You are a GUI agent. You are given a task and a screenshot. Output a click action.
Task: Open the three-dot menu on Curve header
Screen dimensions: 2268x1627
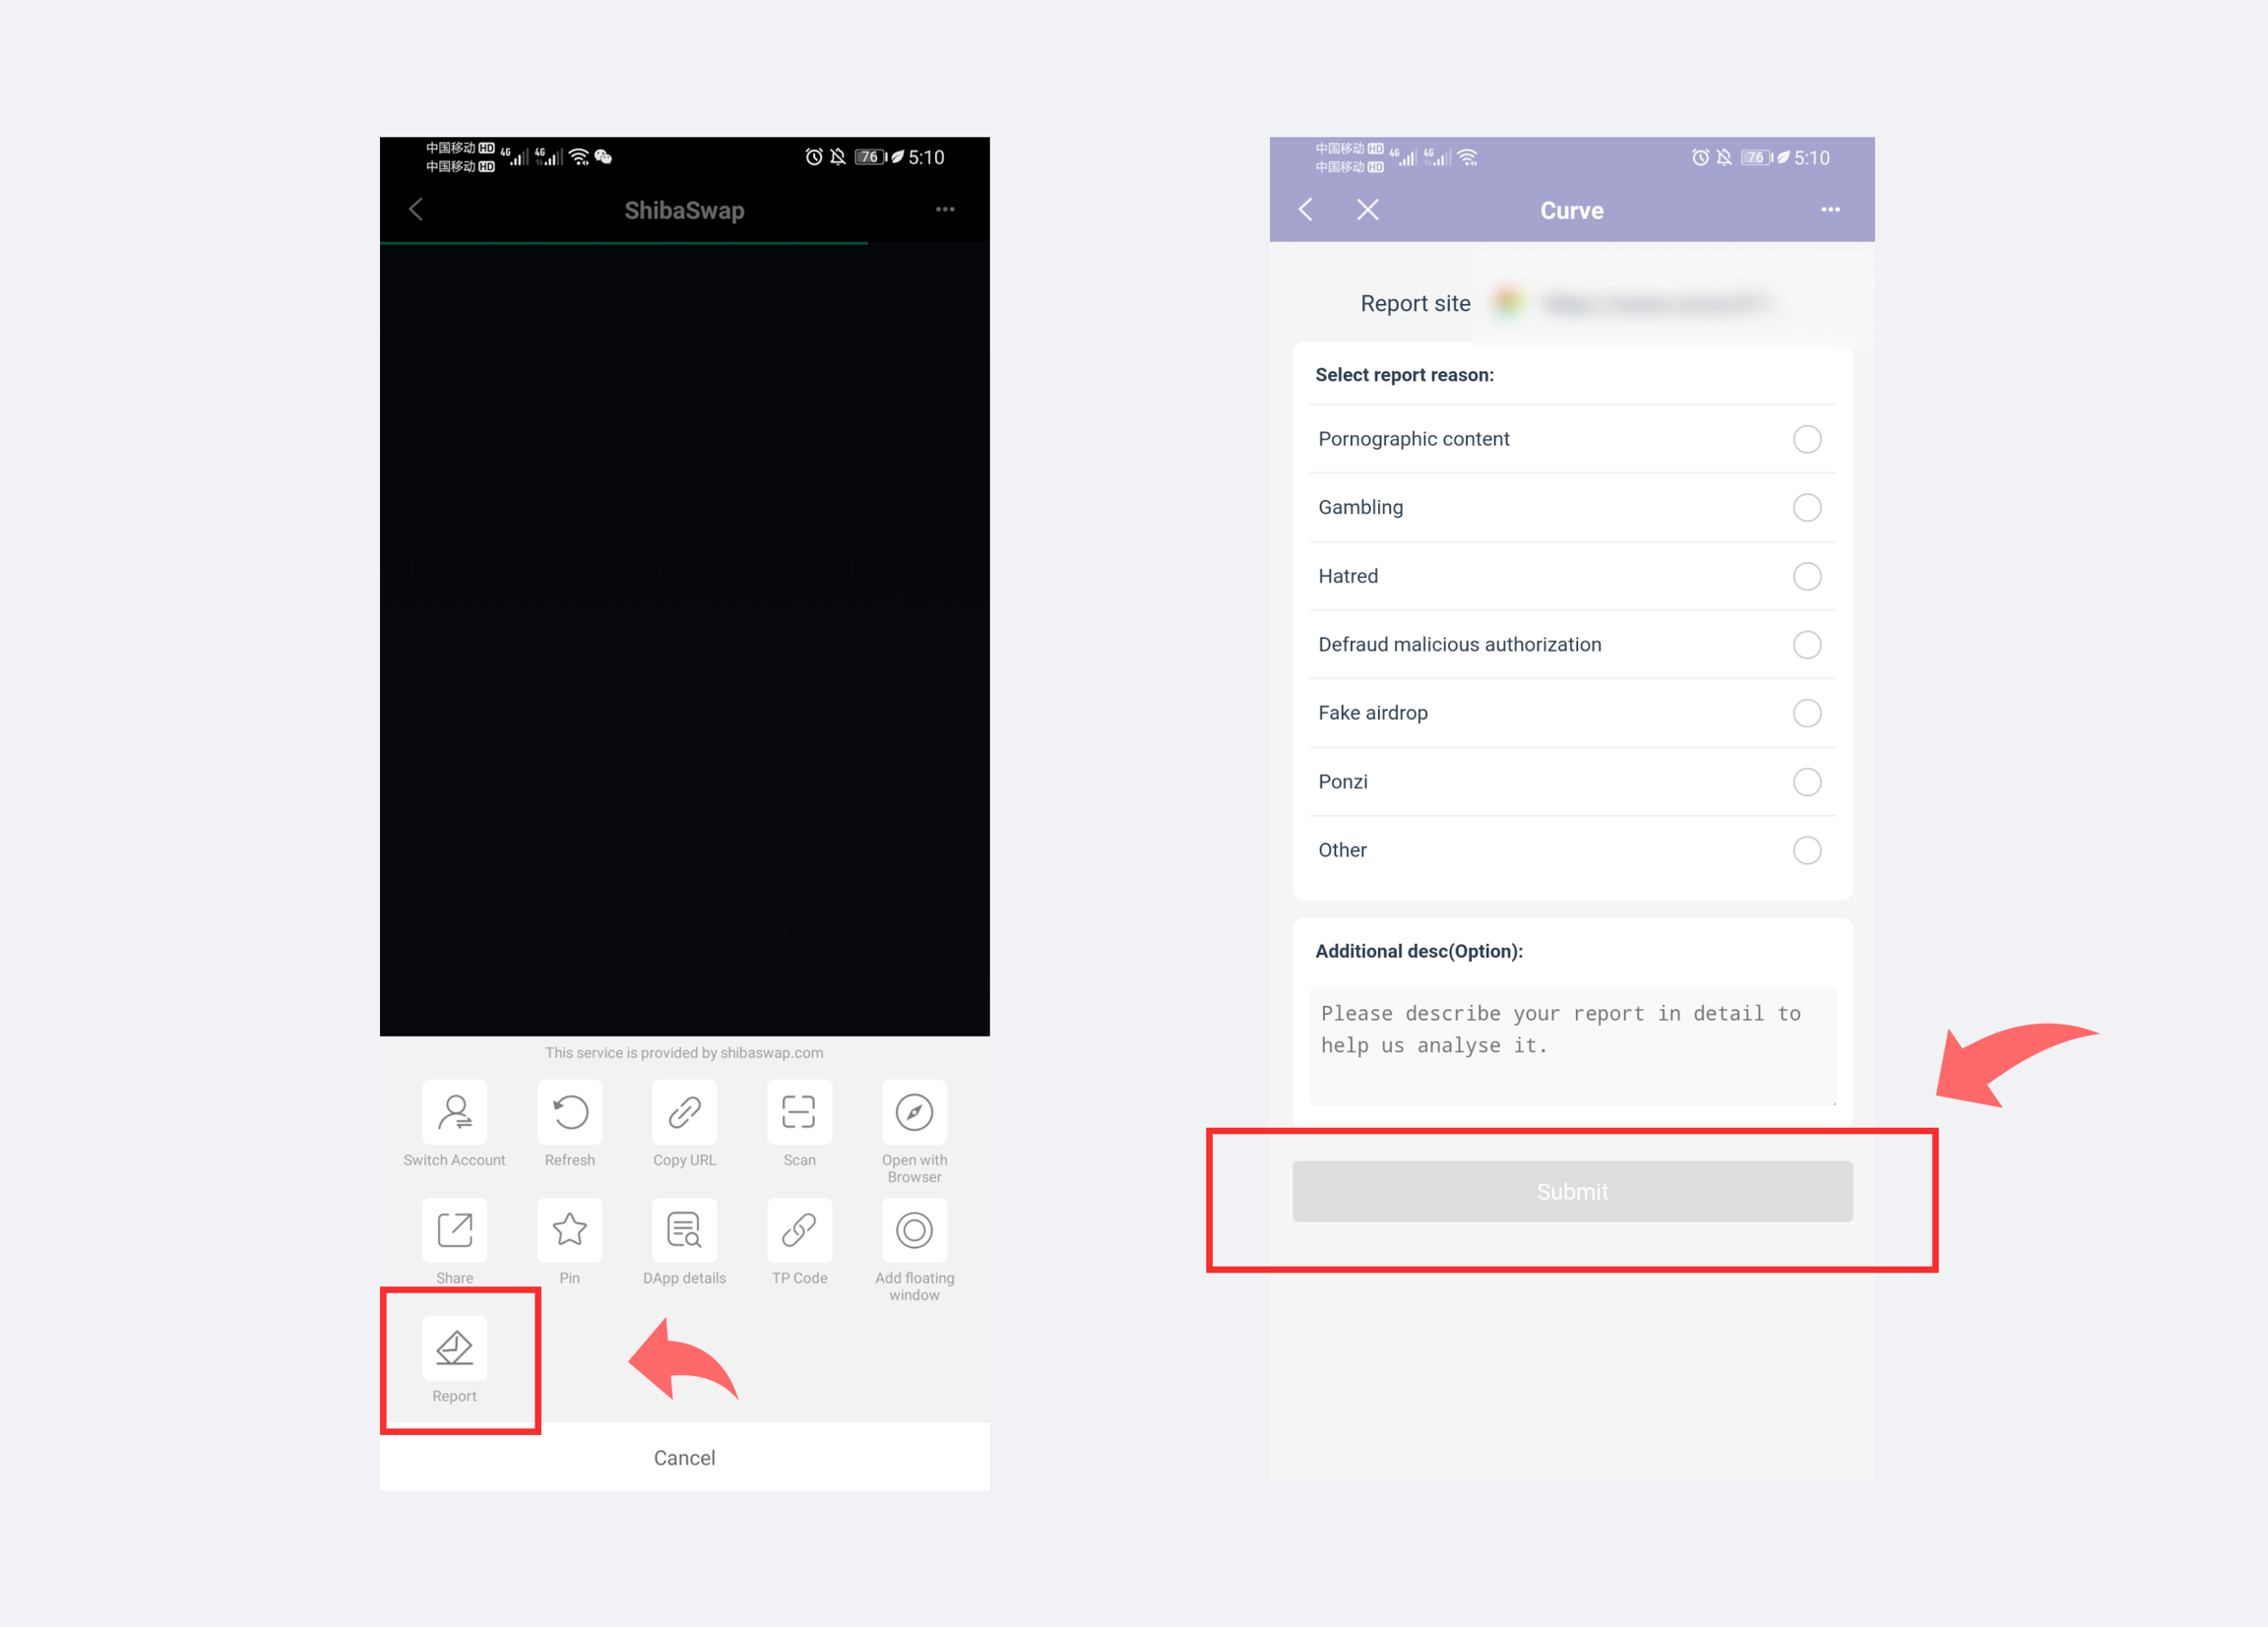coord(1830,210)
